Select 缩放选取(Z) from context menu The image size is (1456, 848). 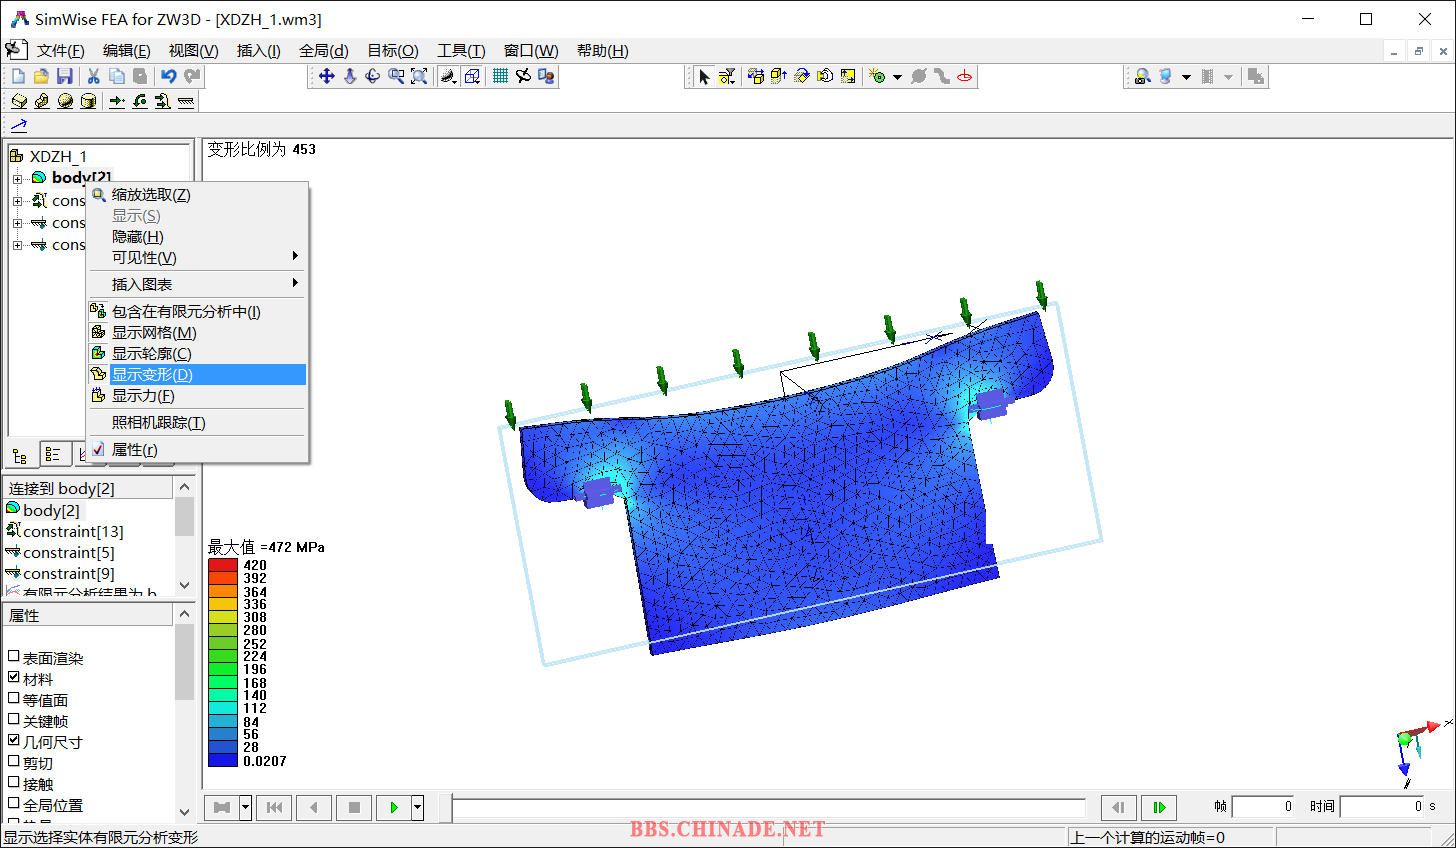[197, 195]
